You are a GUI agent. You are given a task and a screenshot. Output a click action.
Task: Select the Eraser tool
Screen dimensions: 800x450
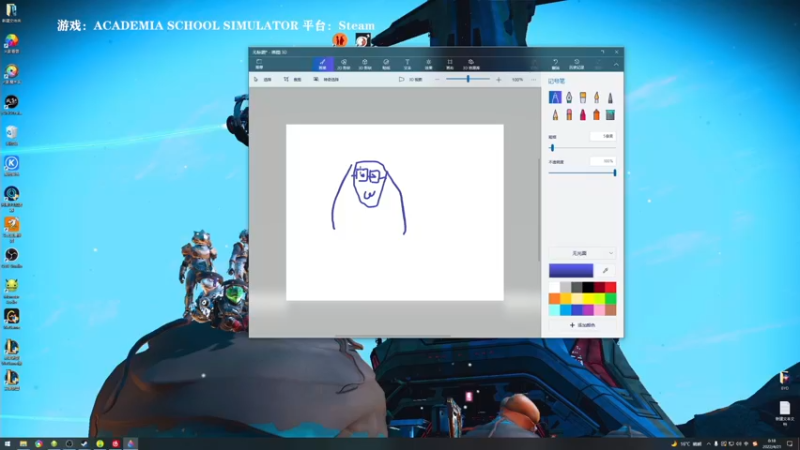[x=569, y=115]
